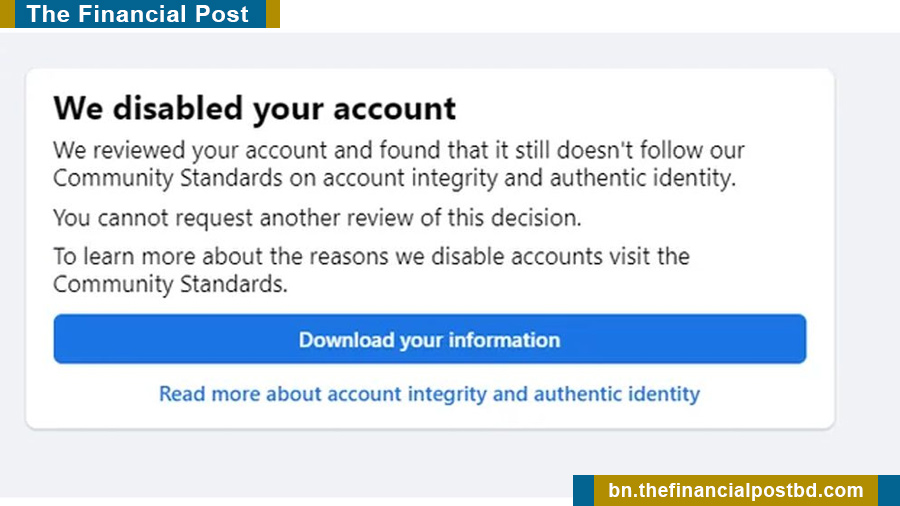This screenshot has height=506, width=900.
Task: Click gray background right of the dialog card
Action: [866, 250]
